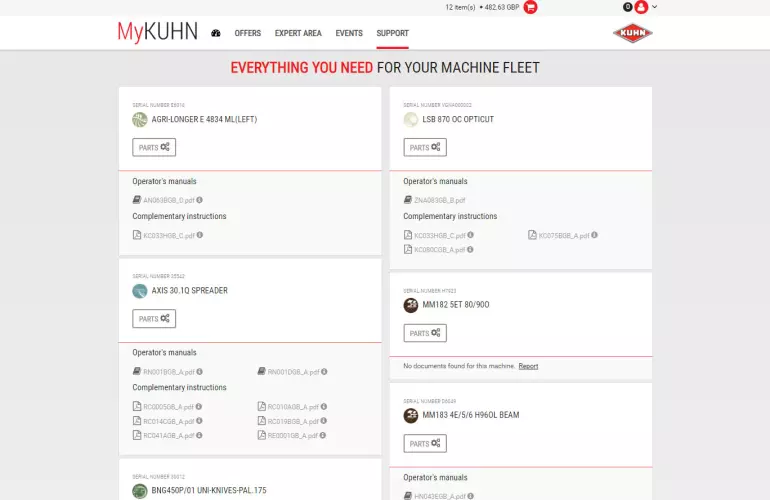Show info for RC010AGB_A.pdf
The height and width of the screenshot is (500, 770).
(x=324, y=406)
